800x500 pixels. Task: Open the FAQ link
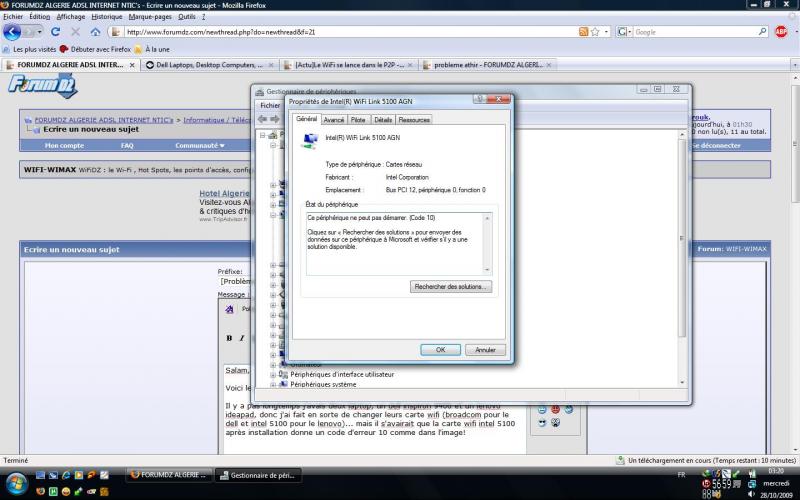pyautogui.click(x=127, y=145)
